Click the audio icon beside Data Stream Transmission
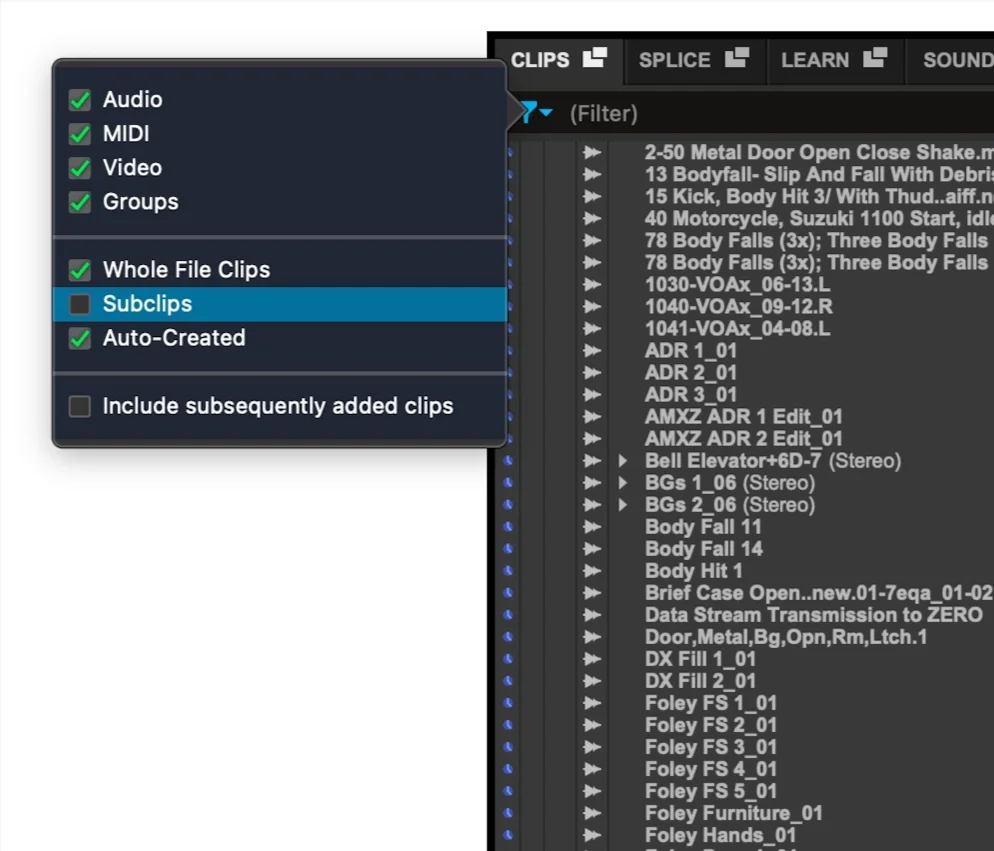994x851 pixels. (592, 615)
